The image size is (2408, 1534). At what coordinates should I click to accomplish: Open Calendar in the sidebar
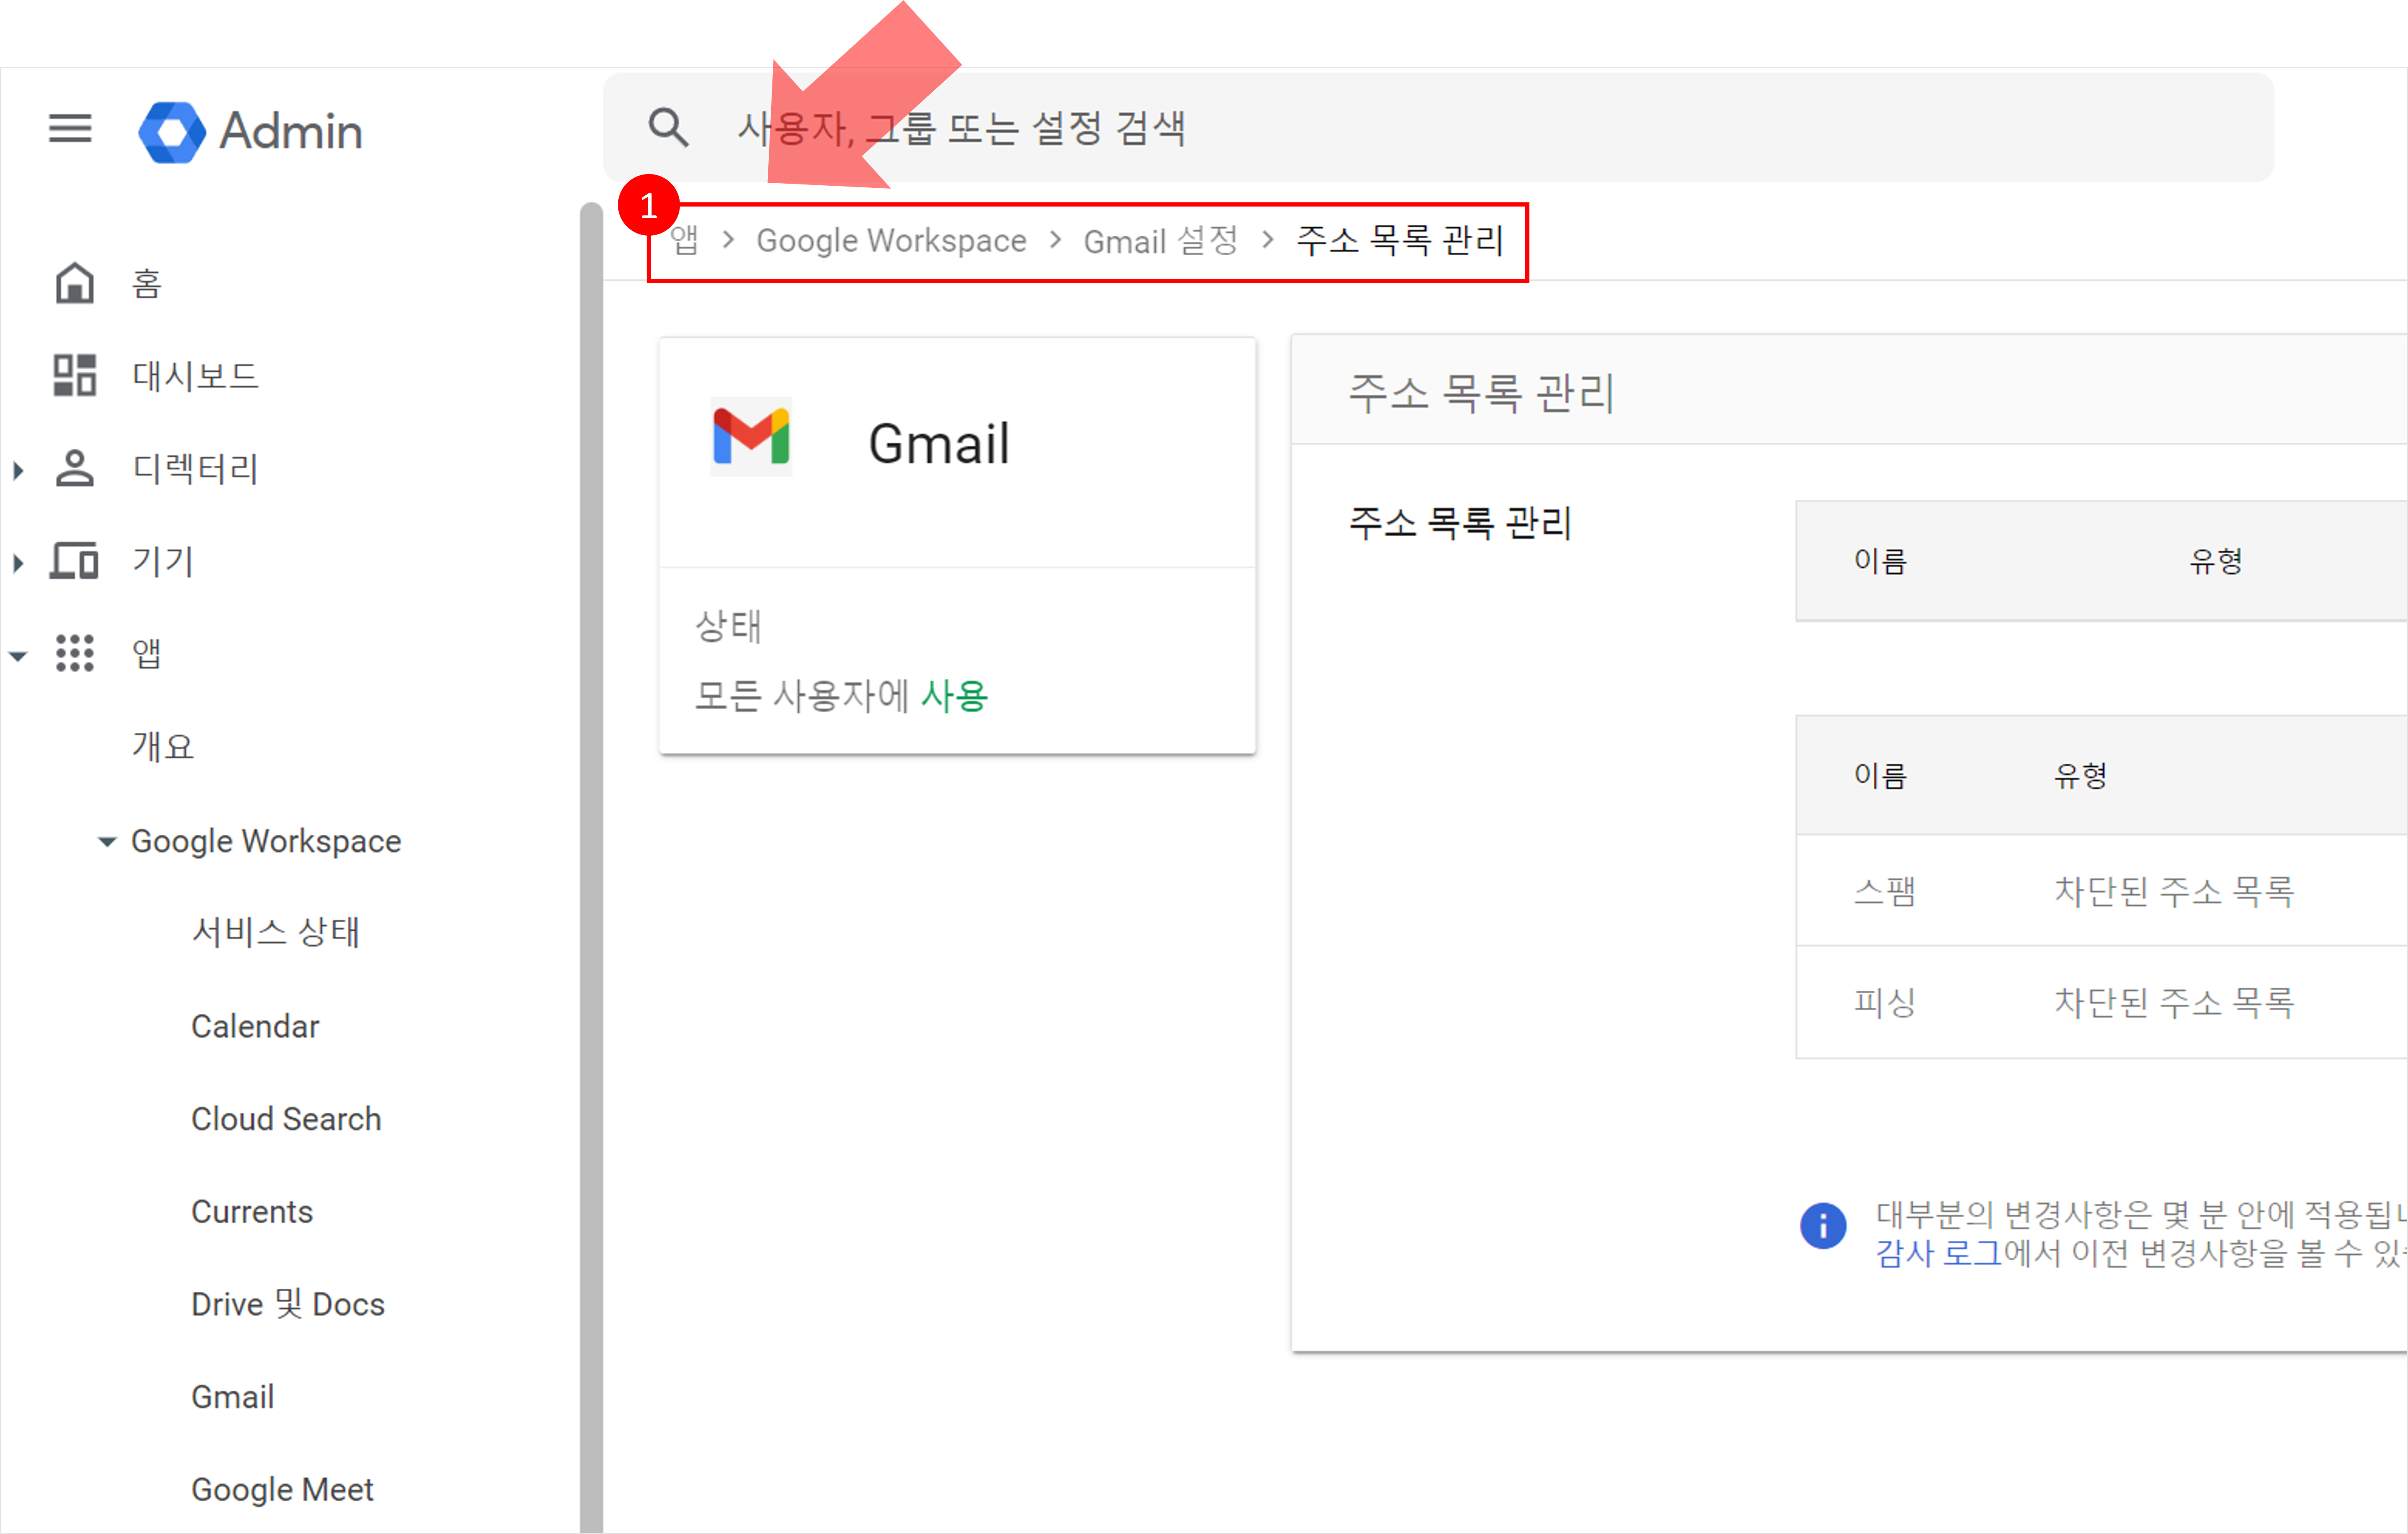pos(255,1026)
